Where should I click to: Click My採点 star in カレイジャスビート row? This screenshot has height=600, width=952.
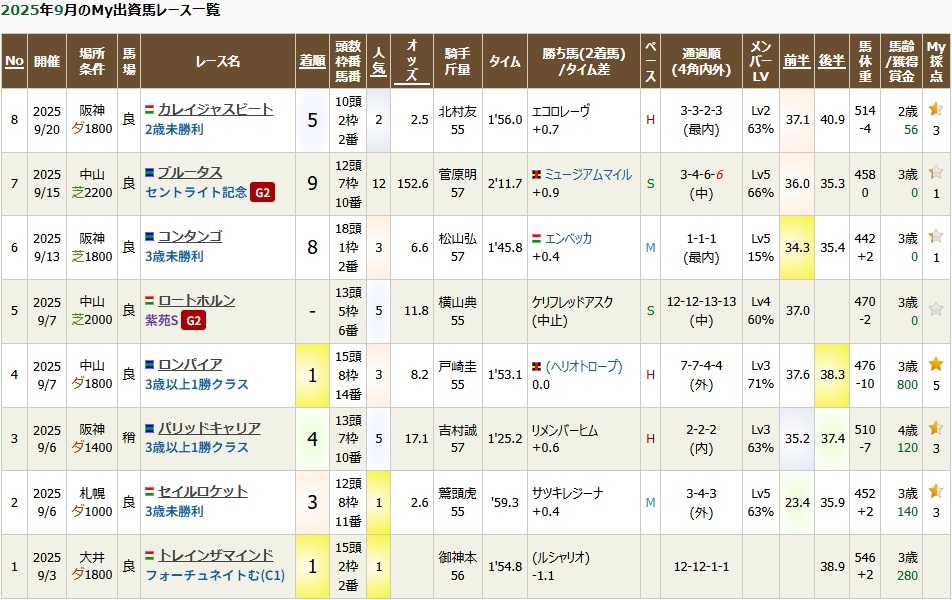936,109
